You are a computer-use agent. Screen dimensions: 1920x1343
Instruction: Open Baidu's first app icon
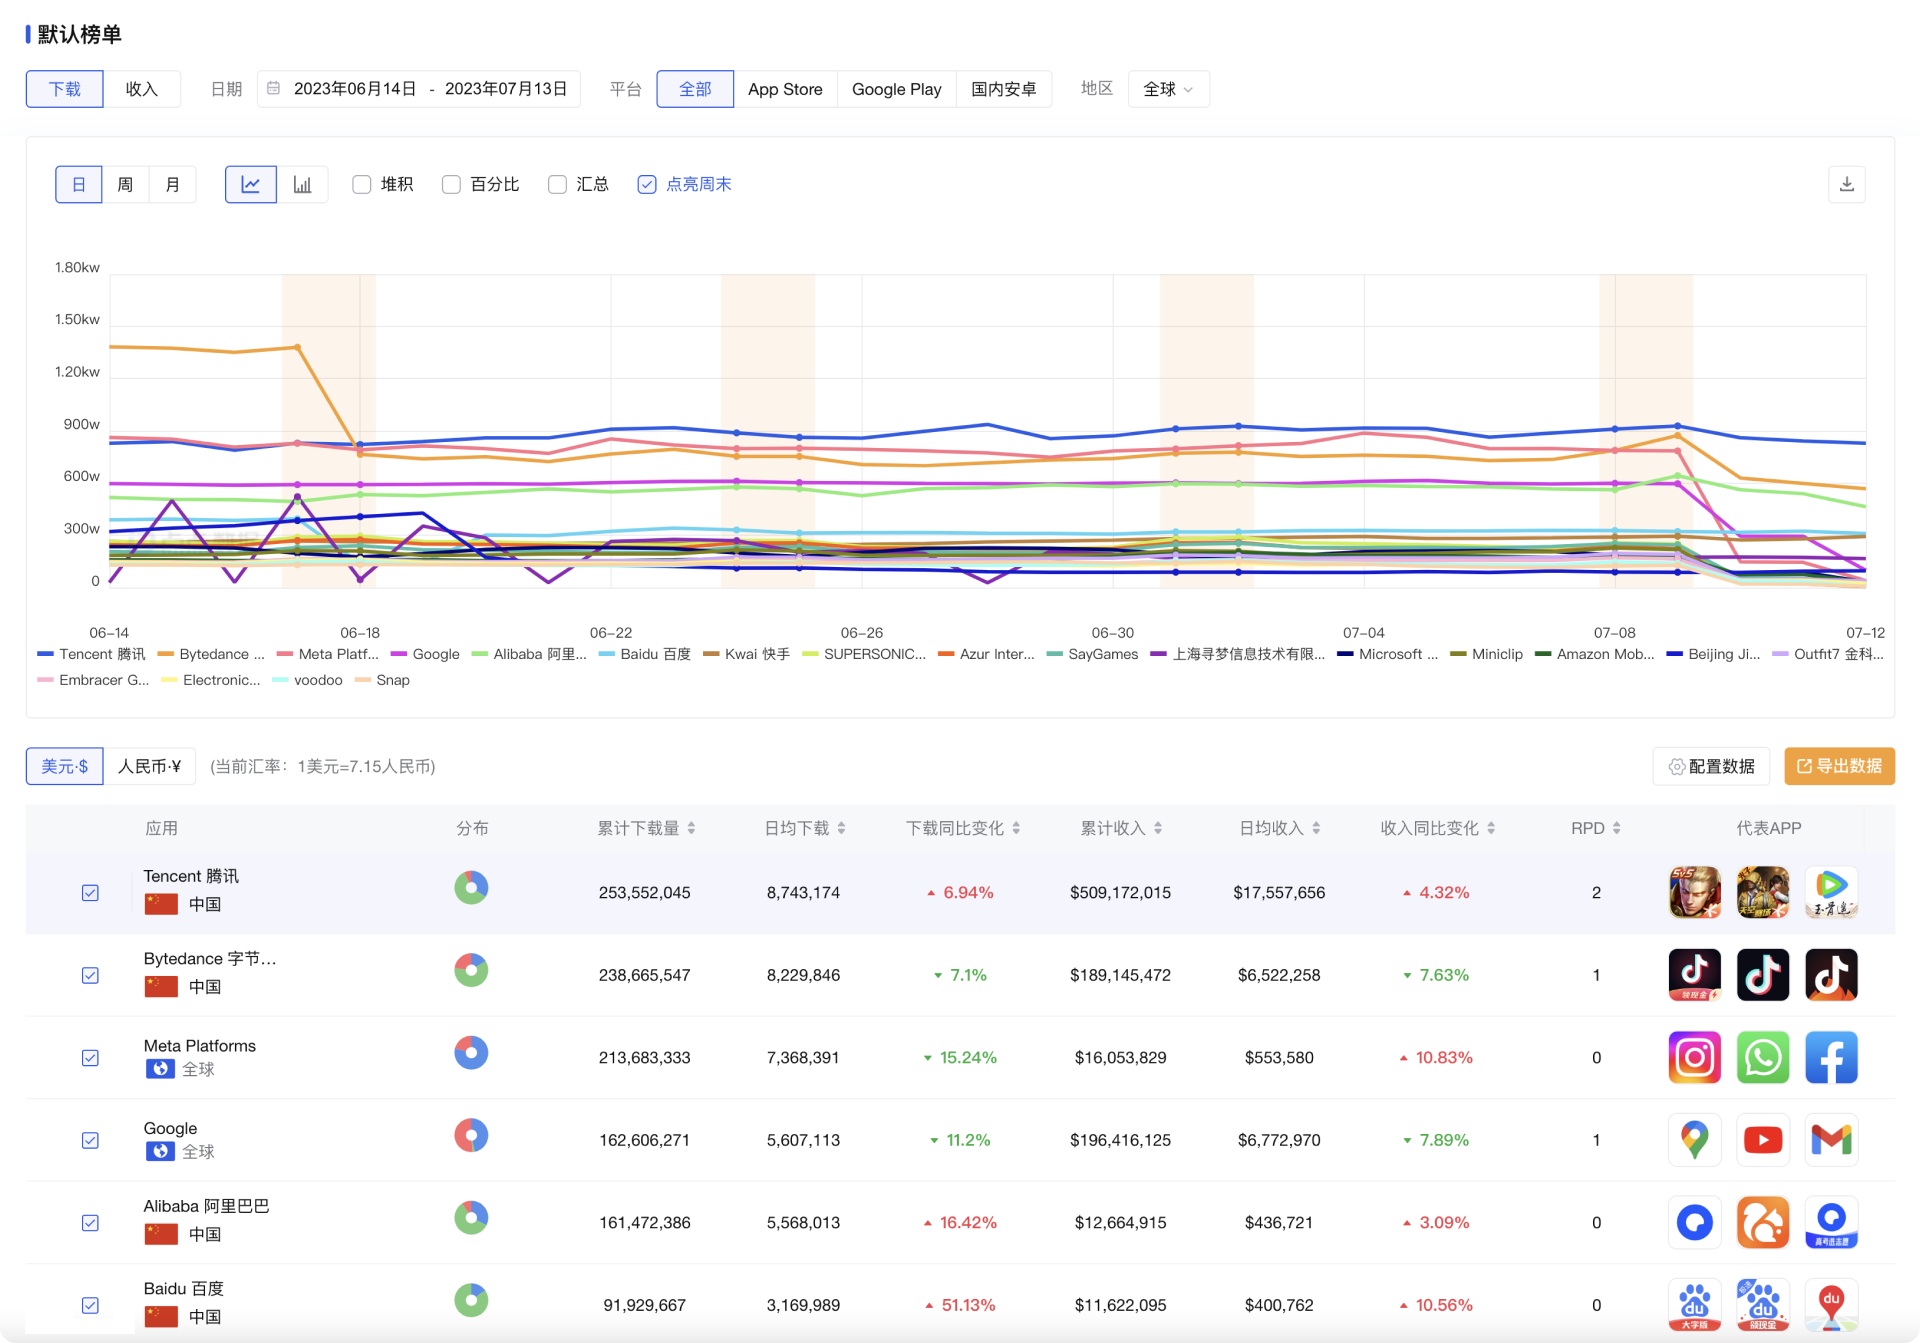click(1694, 1305)
